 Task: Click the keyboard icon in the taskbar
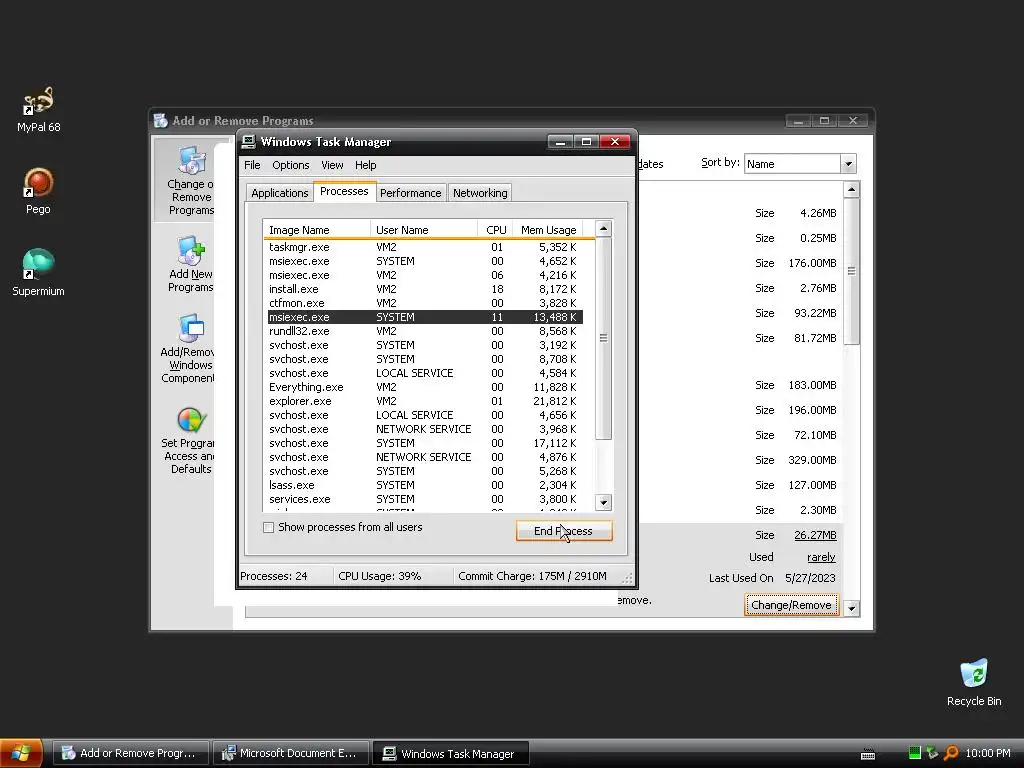[x=868, y=754]
